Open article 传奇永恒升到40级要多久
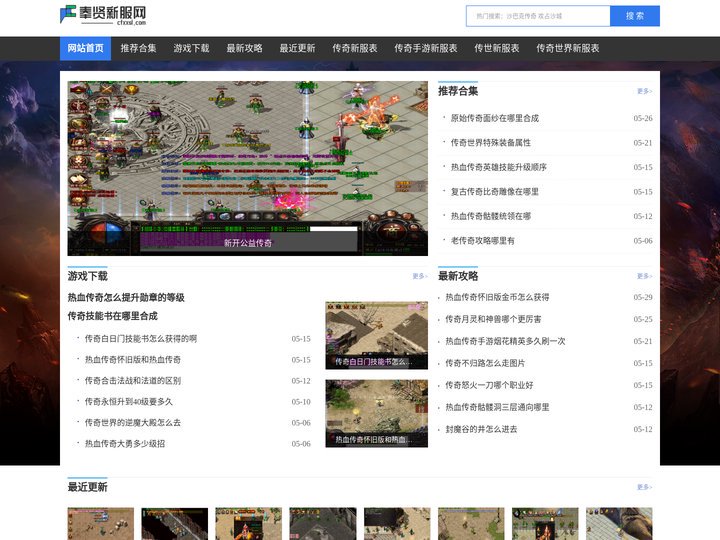 129,402
